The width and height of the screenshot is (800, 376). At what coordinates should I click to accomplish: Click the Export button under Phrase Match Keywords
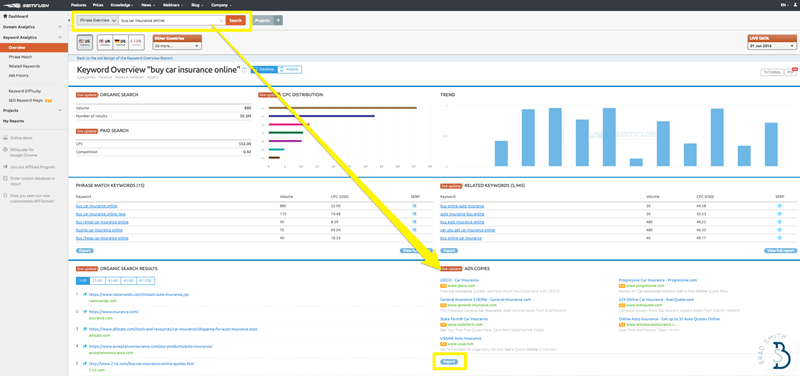(85, 251)
